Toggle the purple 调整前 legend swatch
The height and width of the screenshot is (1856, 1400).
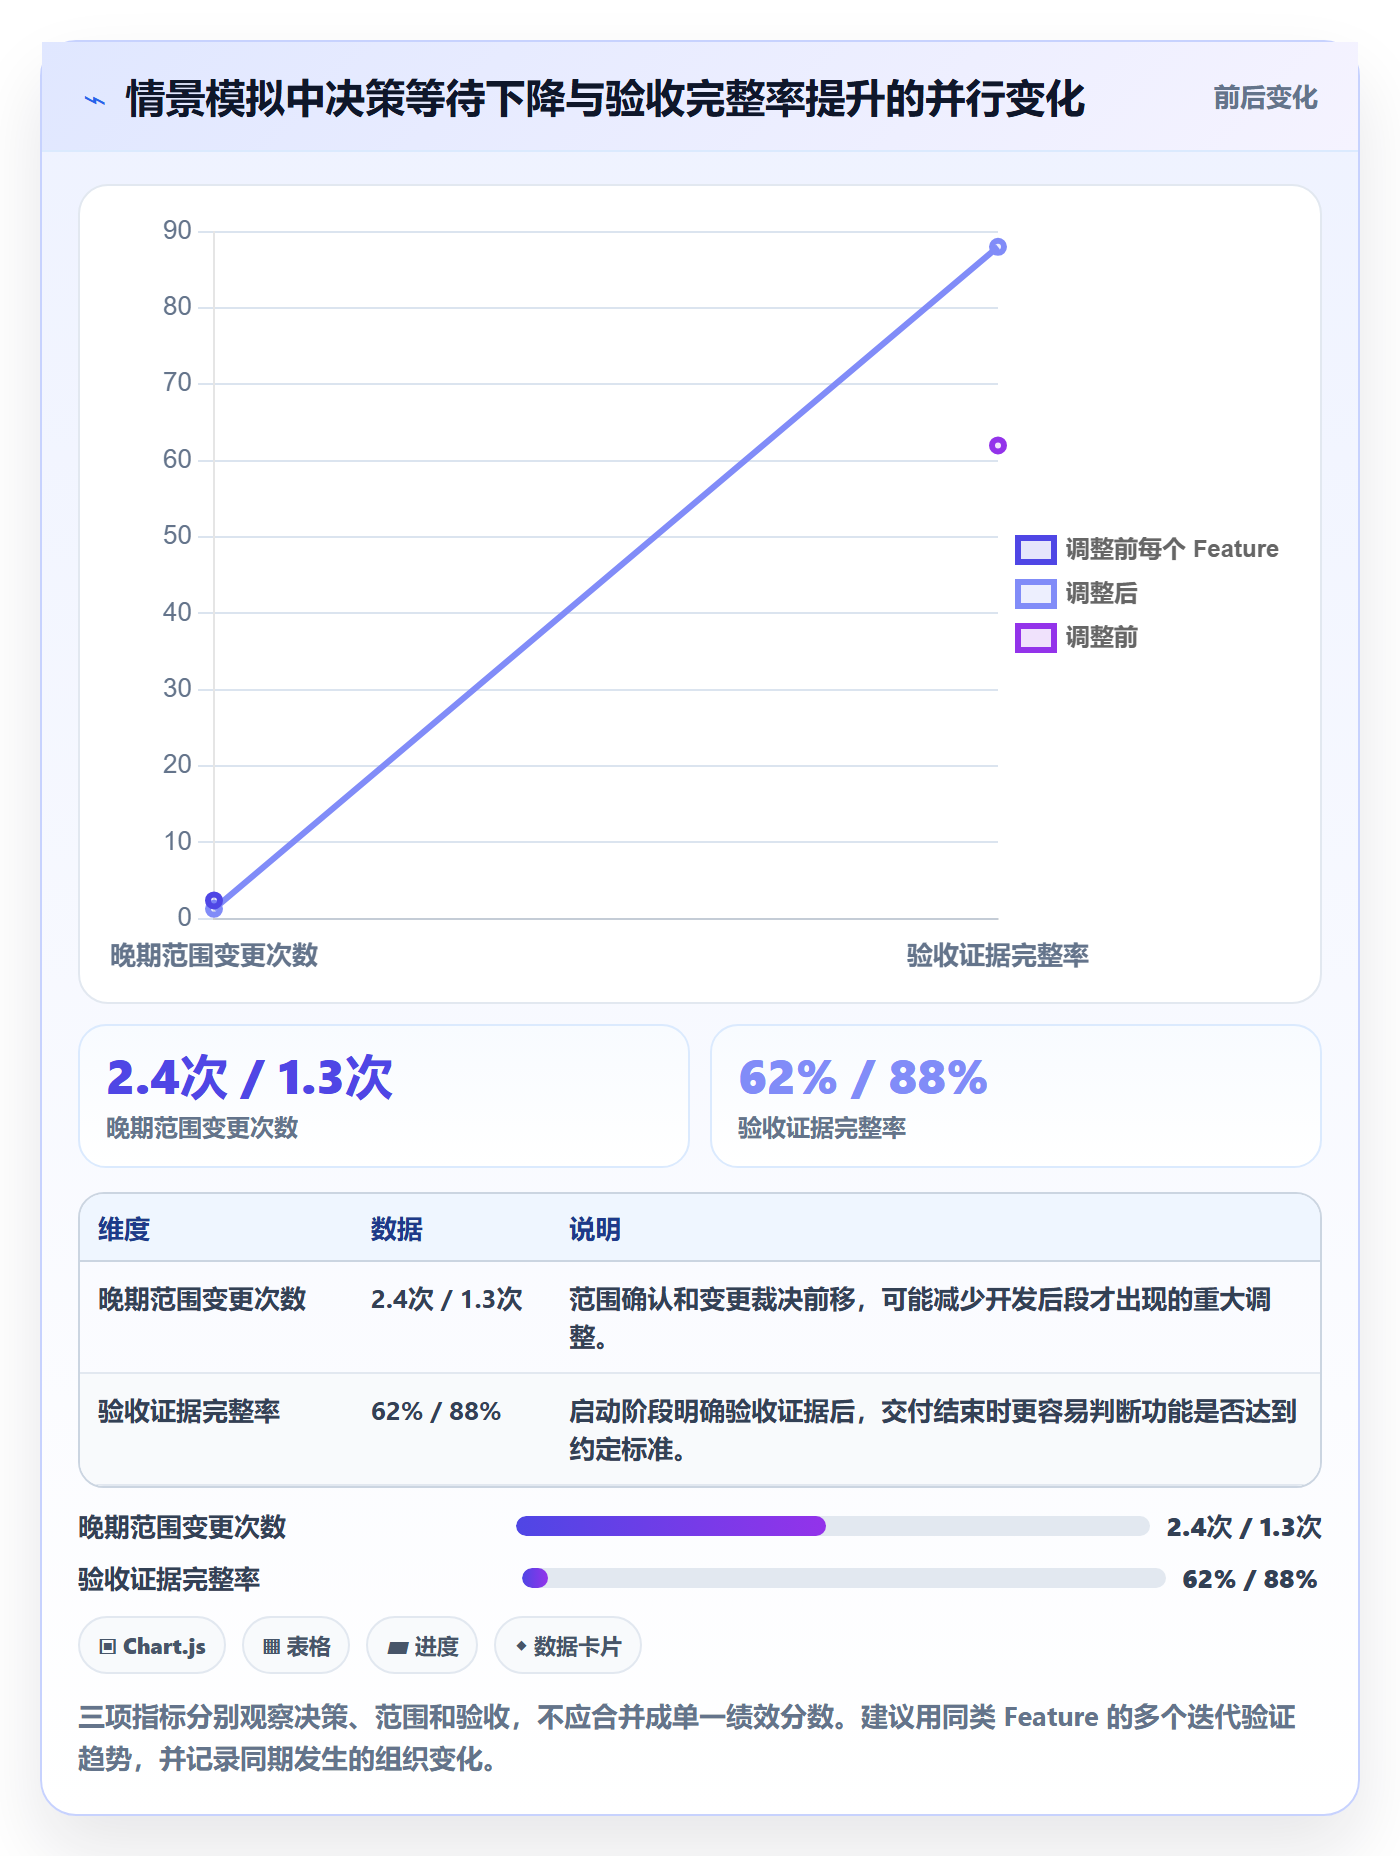(1035, 637)
